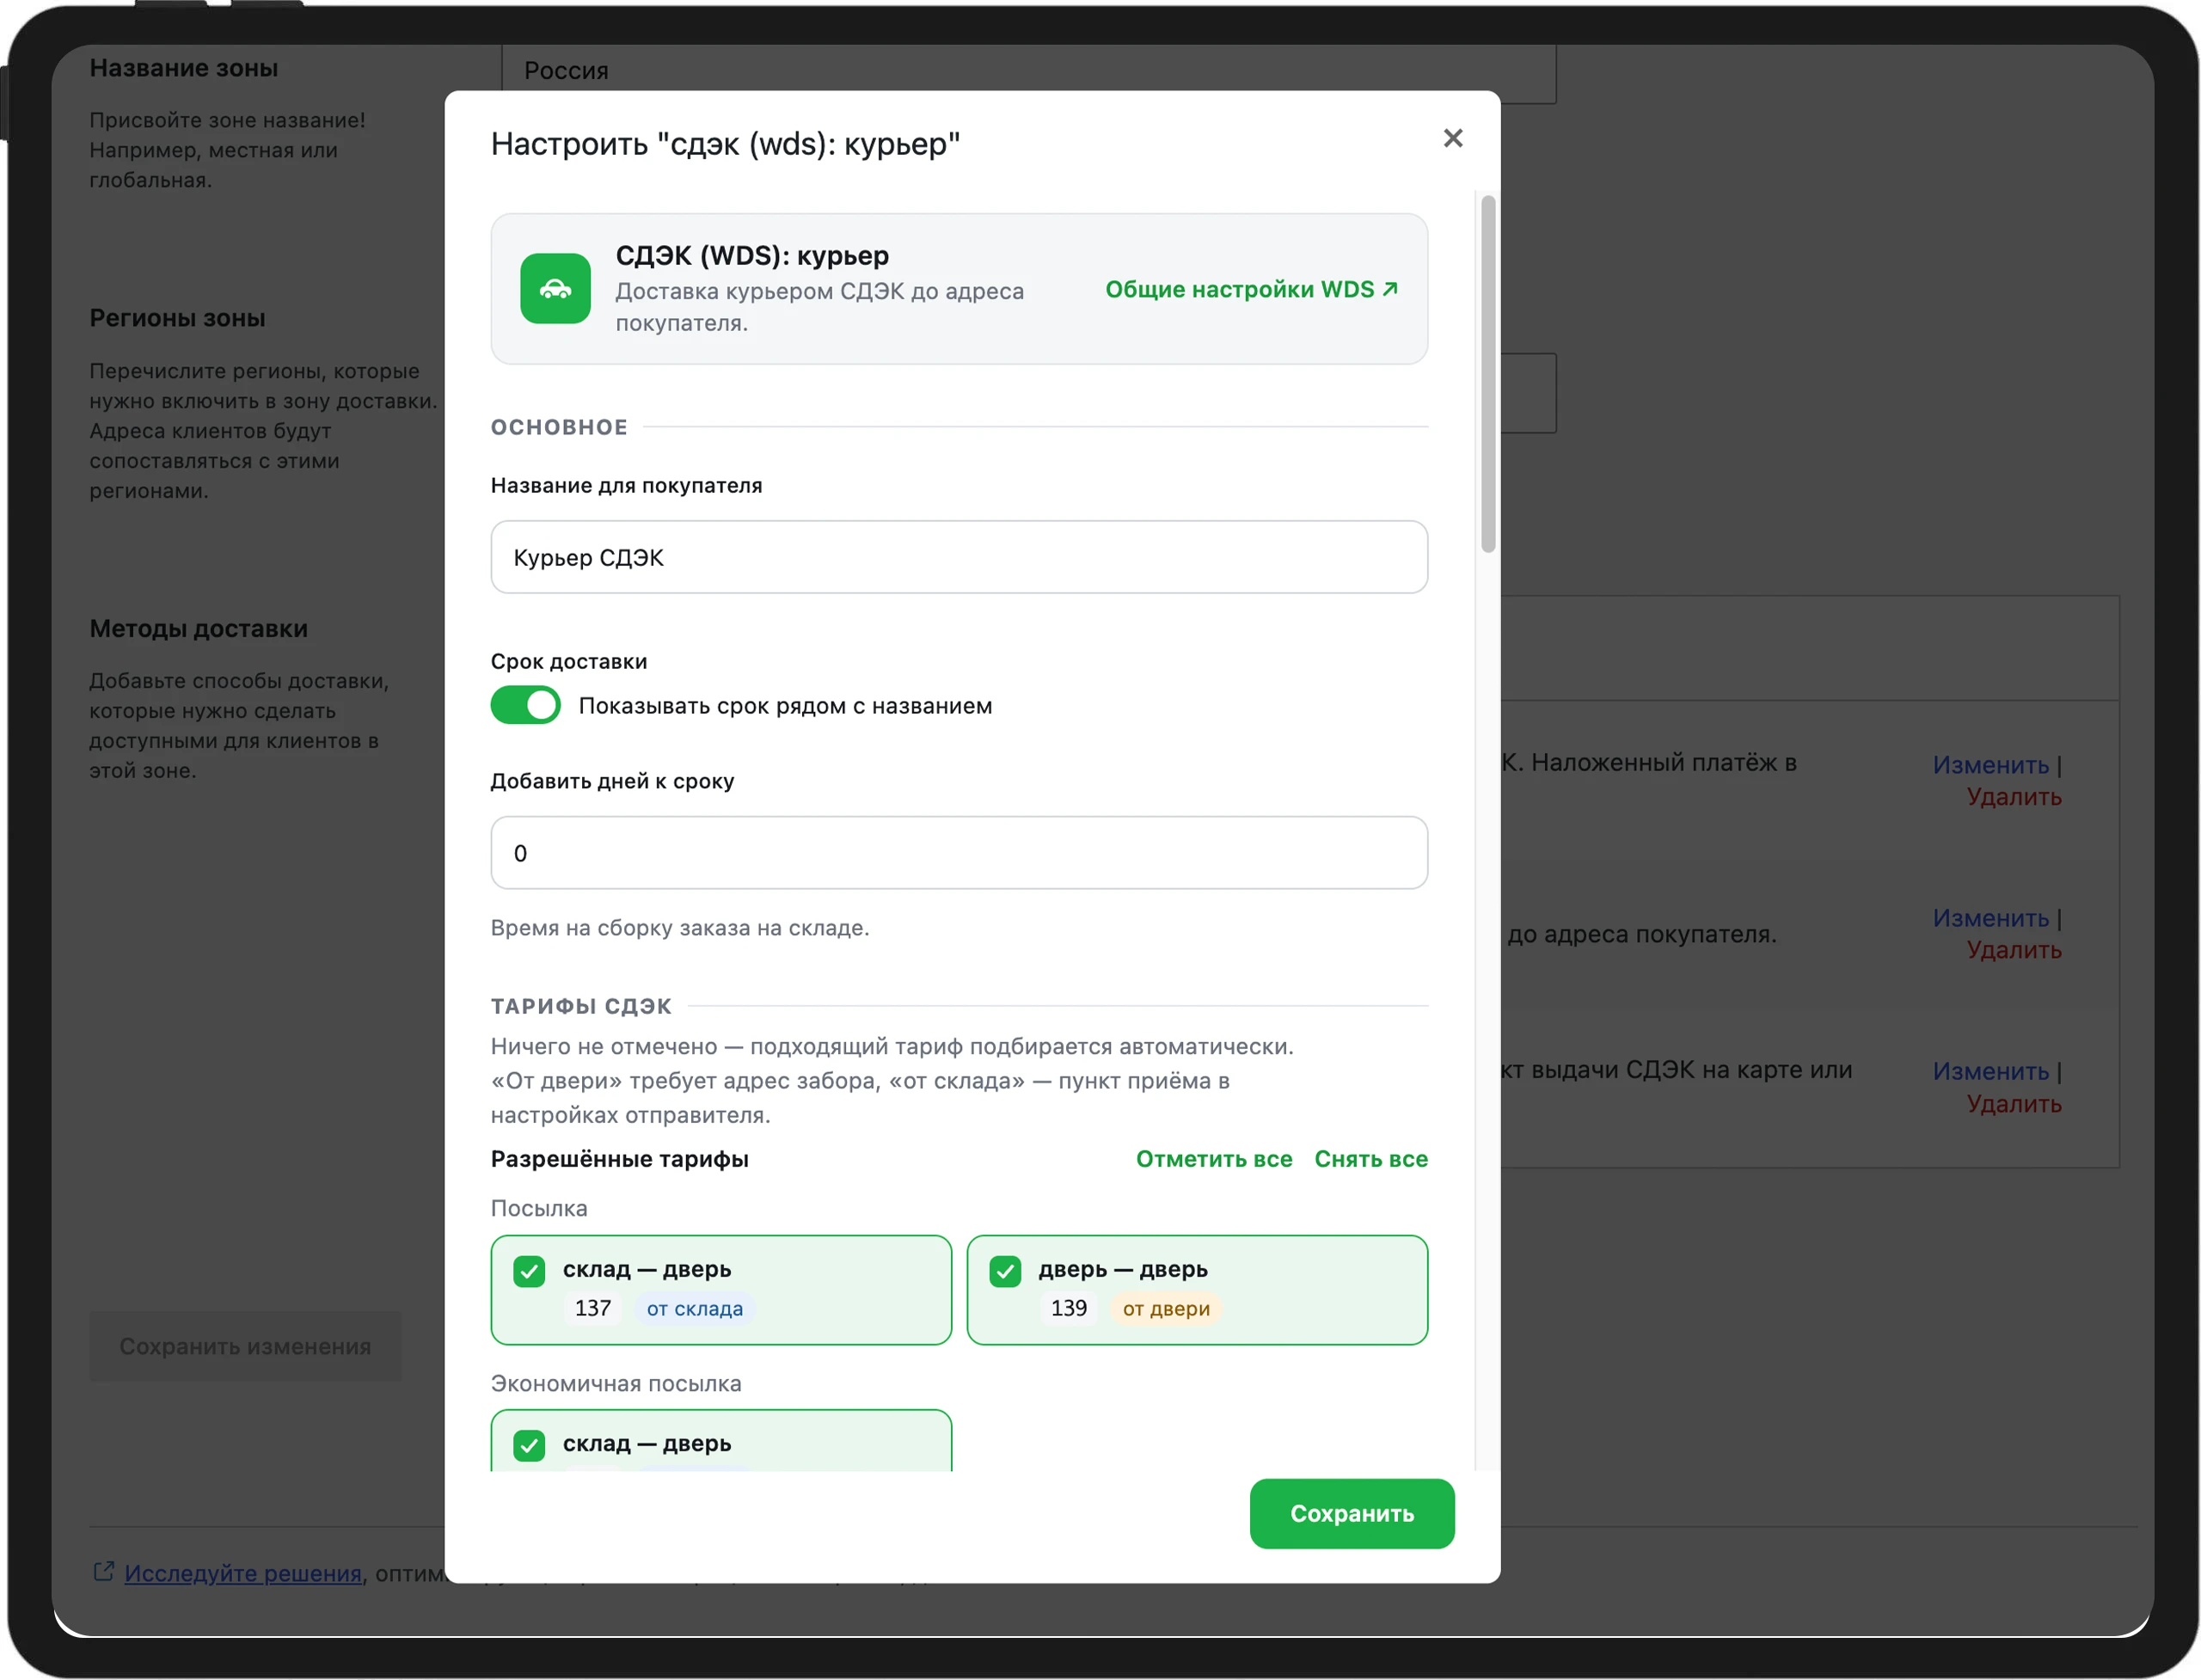2201x1680 pixels.
Task: Uncheck Экономичная посылка склад — дверь checkbox
Action: [x=529, y=1445]
